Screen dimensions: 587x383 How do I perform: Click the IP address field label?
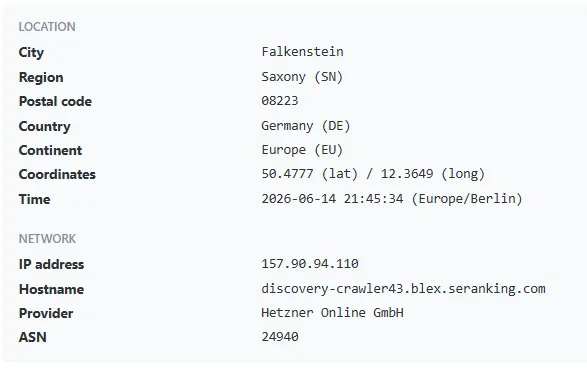coord(51,264)
